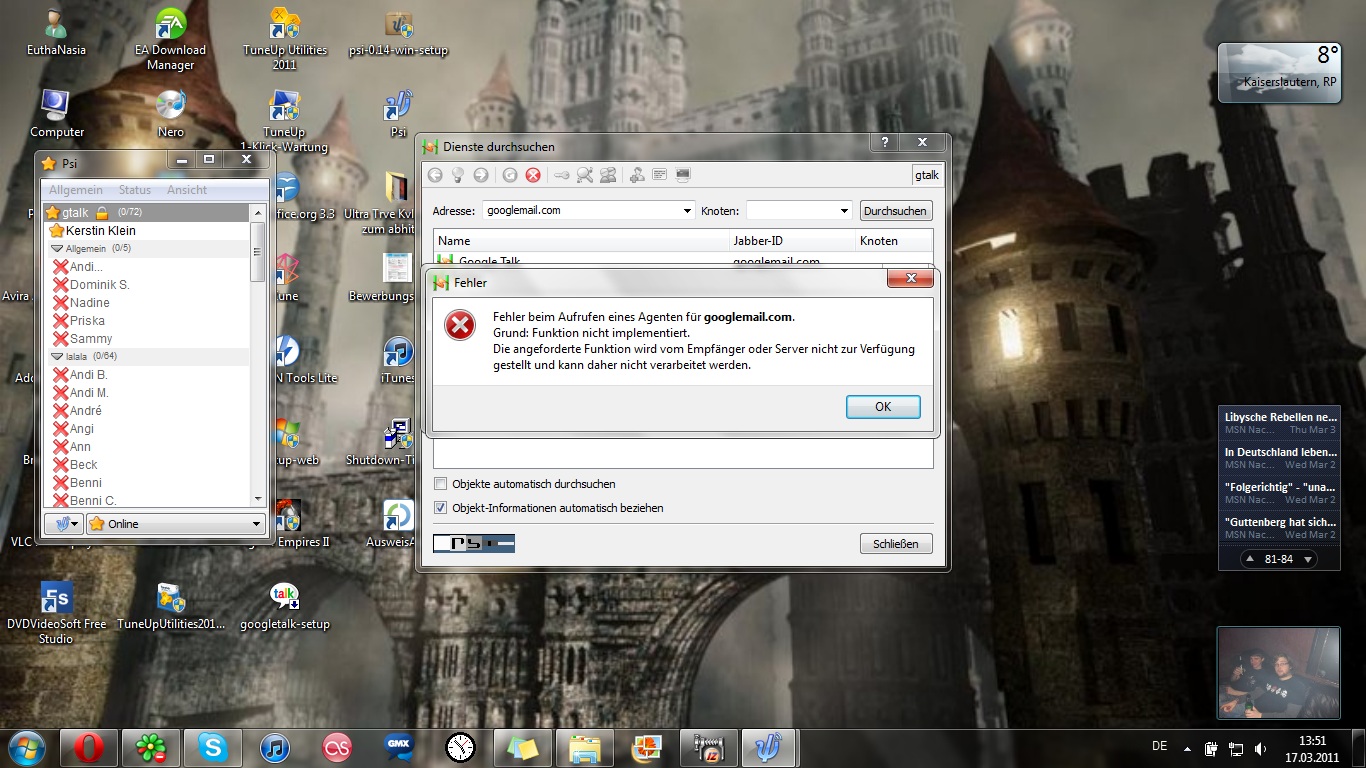1366x768 pixels.
Task: Click the refresh icon in service discovery toolbar
Action: point(510,175)
